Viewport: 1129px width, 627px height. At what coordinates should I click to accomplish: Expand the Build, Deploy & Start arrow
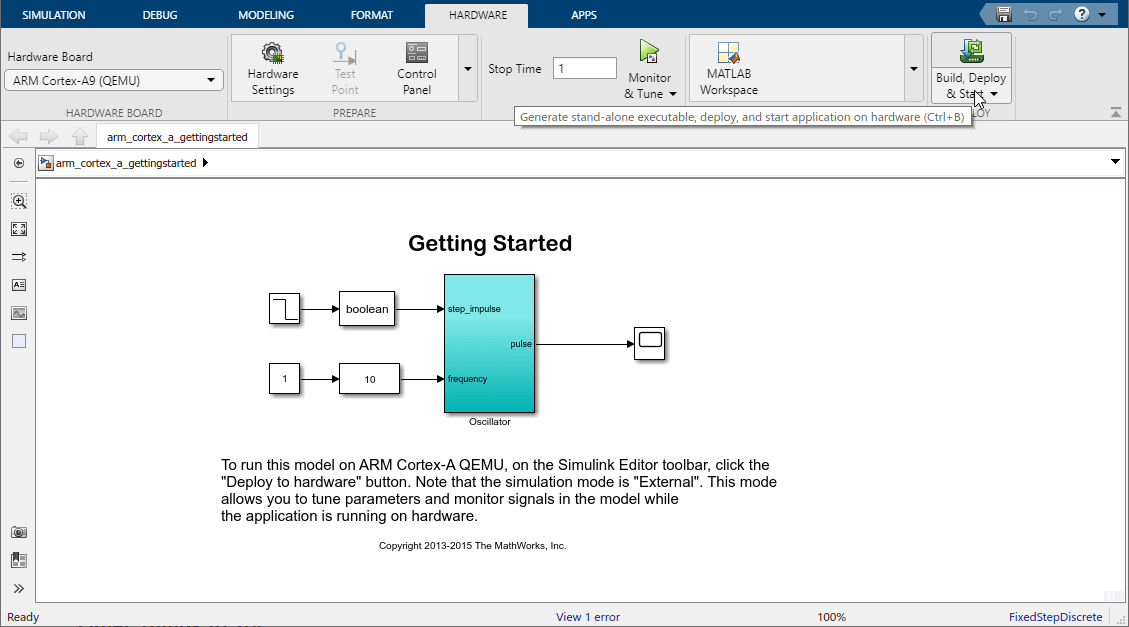(x=994, y=94)
